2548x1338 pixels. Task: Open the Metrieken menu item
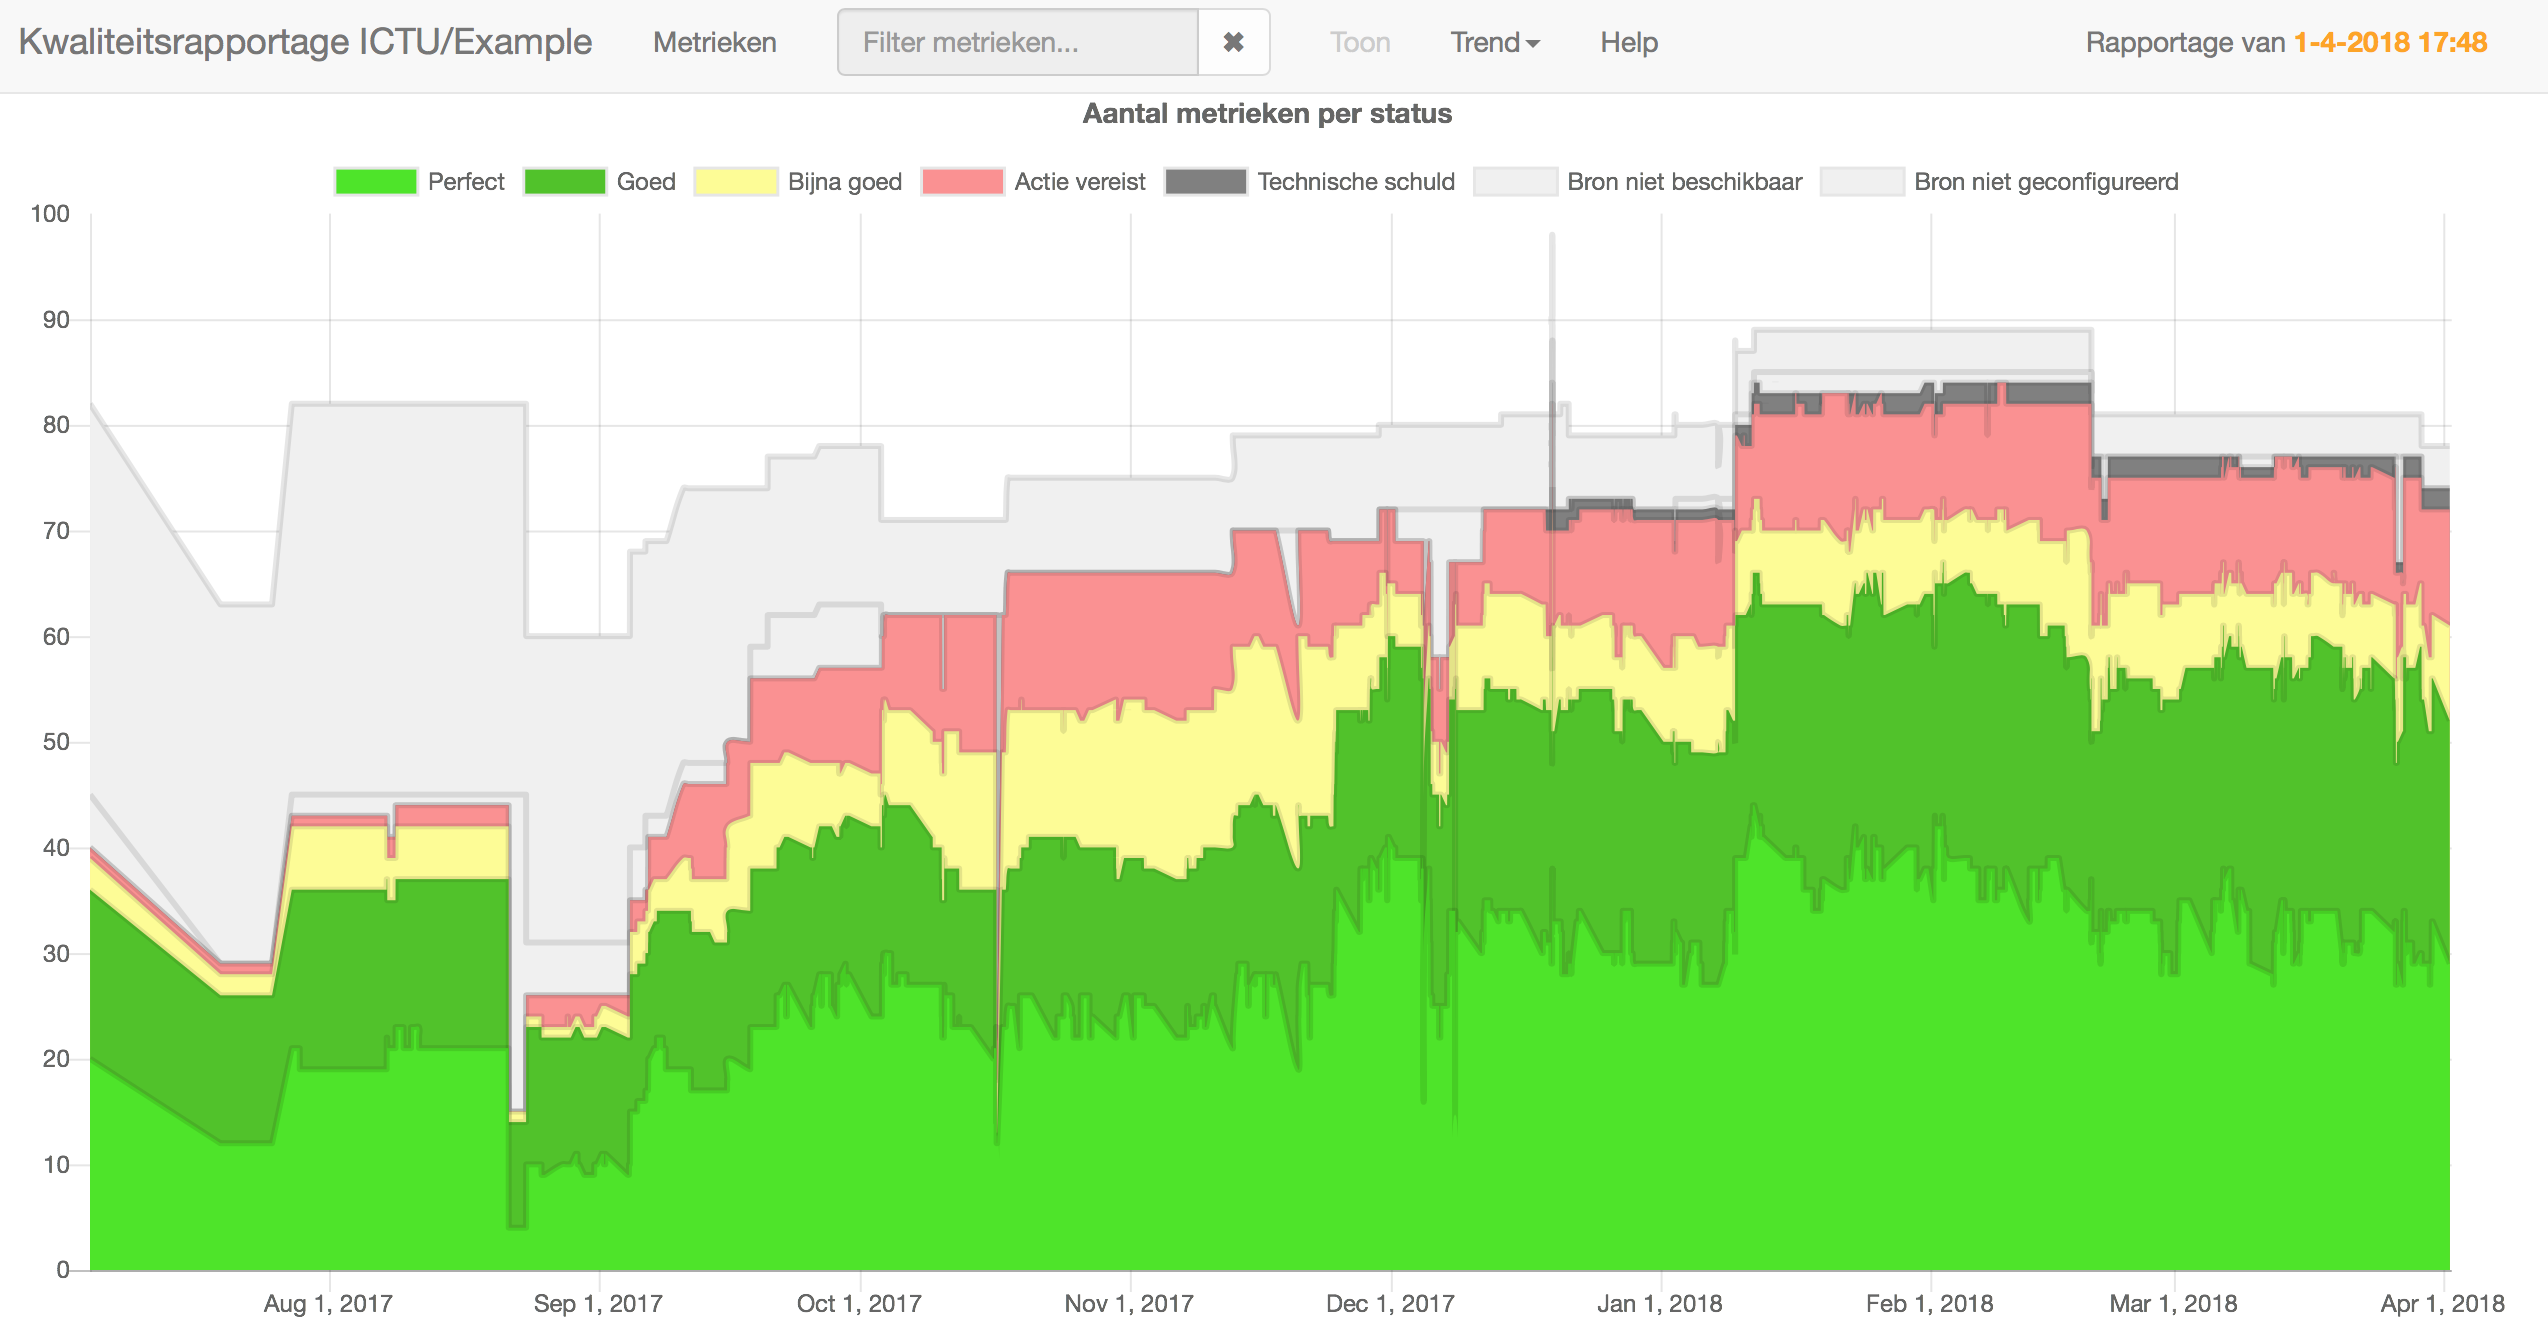tap(714, 42)
